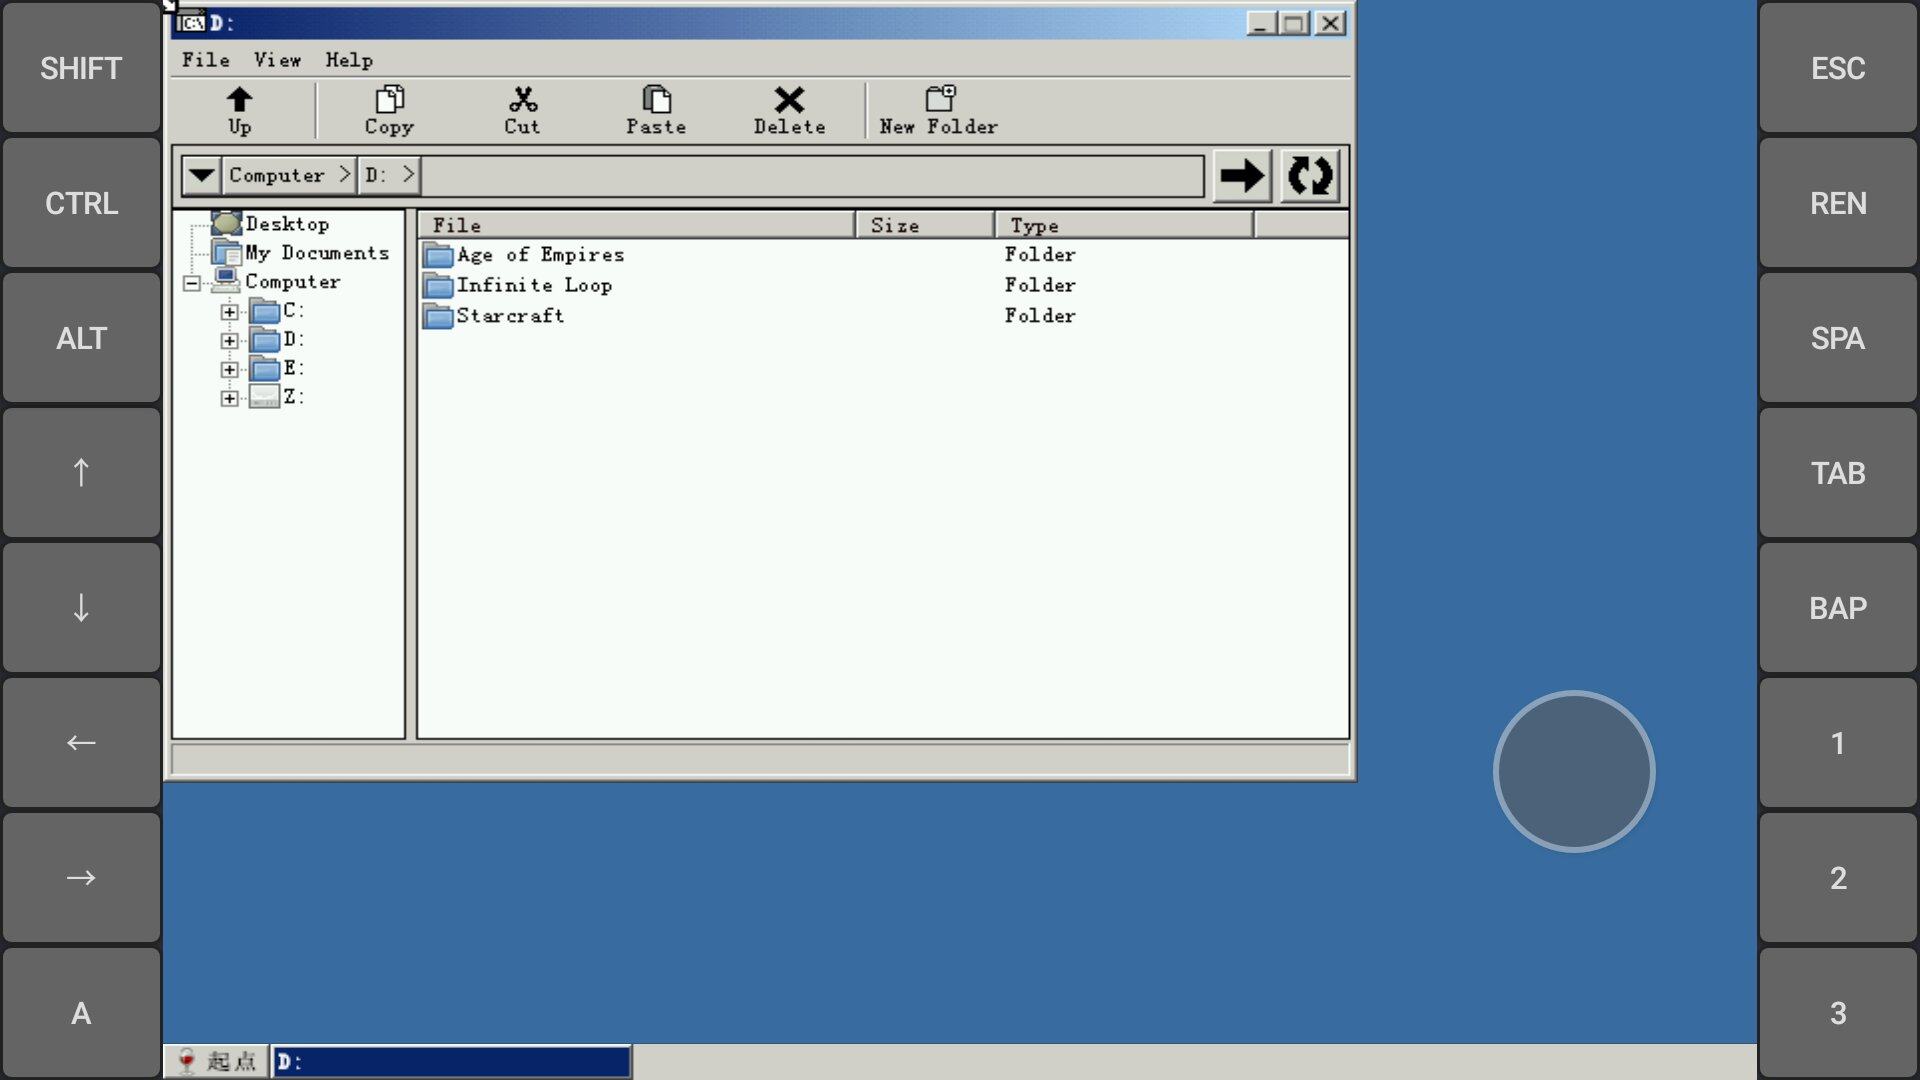Image resolution: width=1920 pixels, height=1080 pixels.
Task: Select the Infinite Loop row's Folder type
Action: pos(1040,285)
